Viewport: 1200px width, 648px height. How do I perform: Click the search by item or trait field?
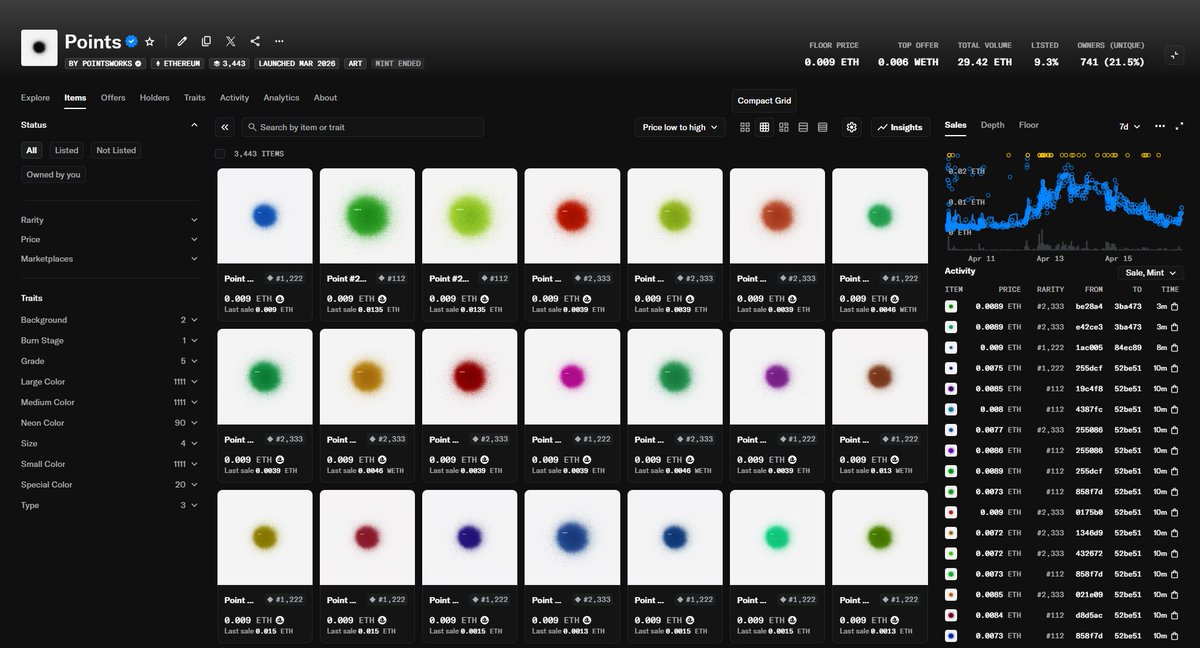[x=362, y=127]
